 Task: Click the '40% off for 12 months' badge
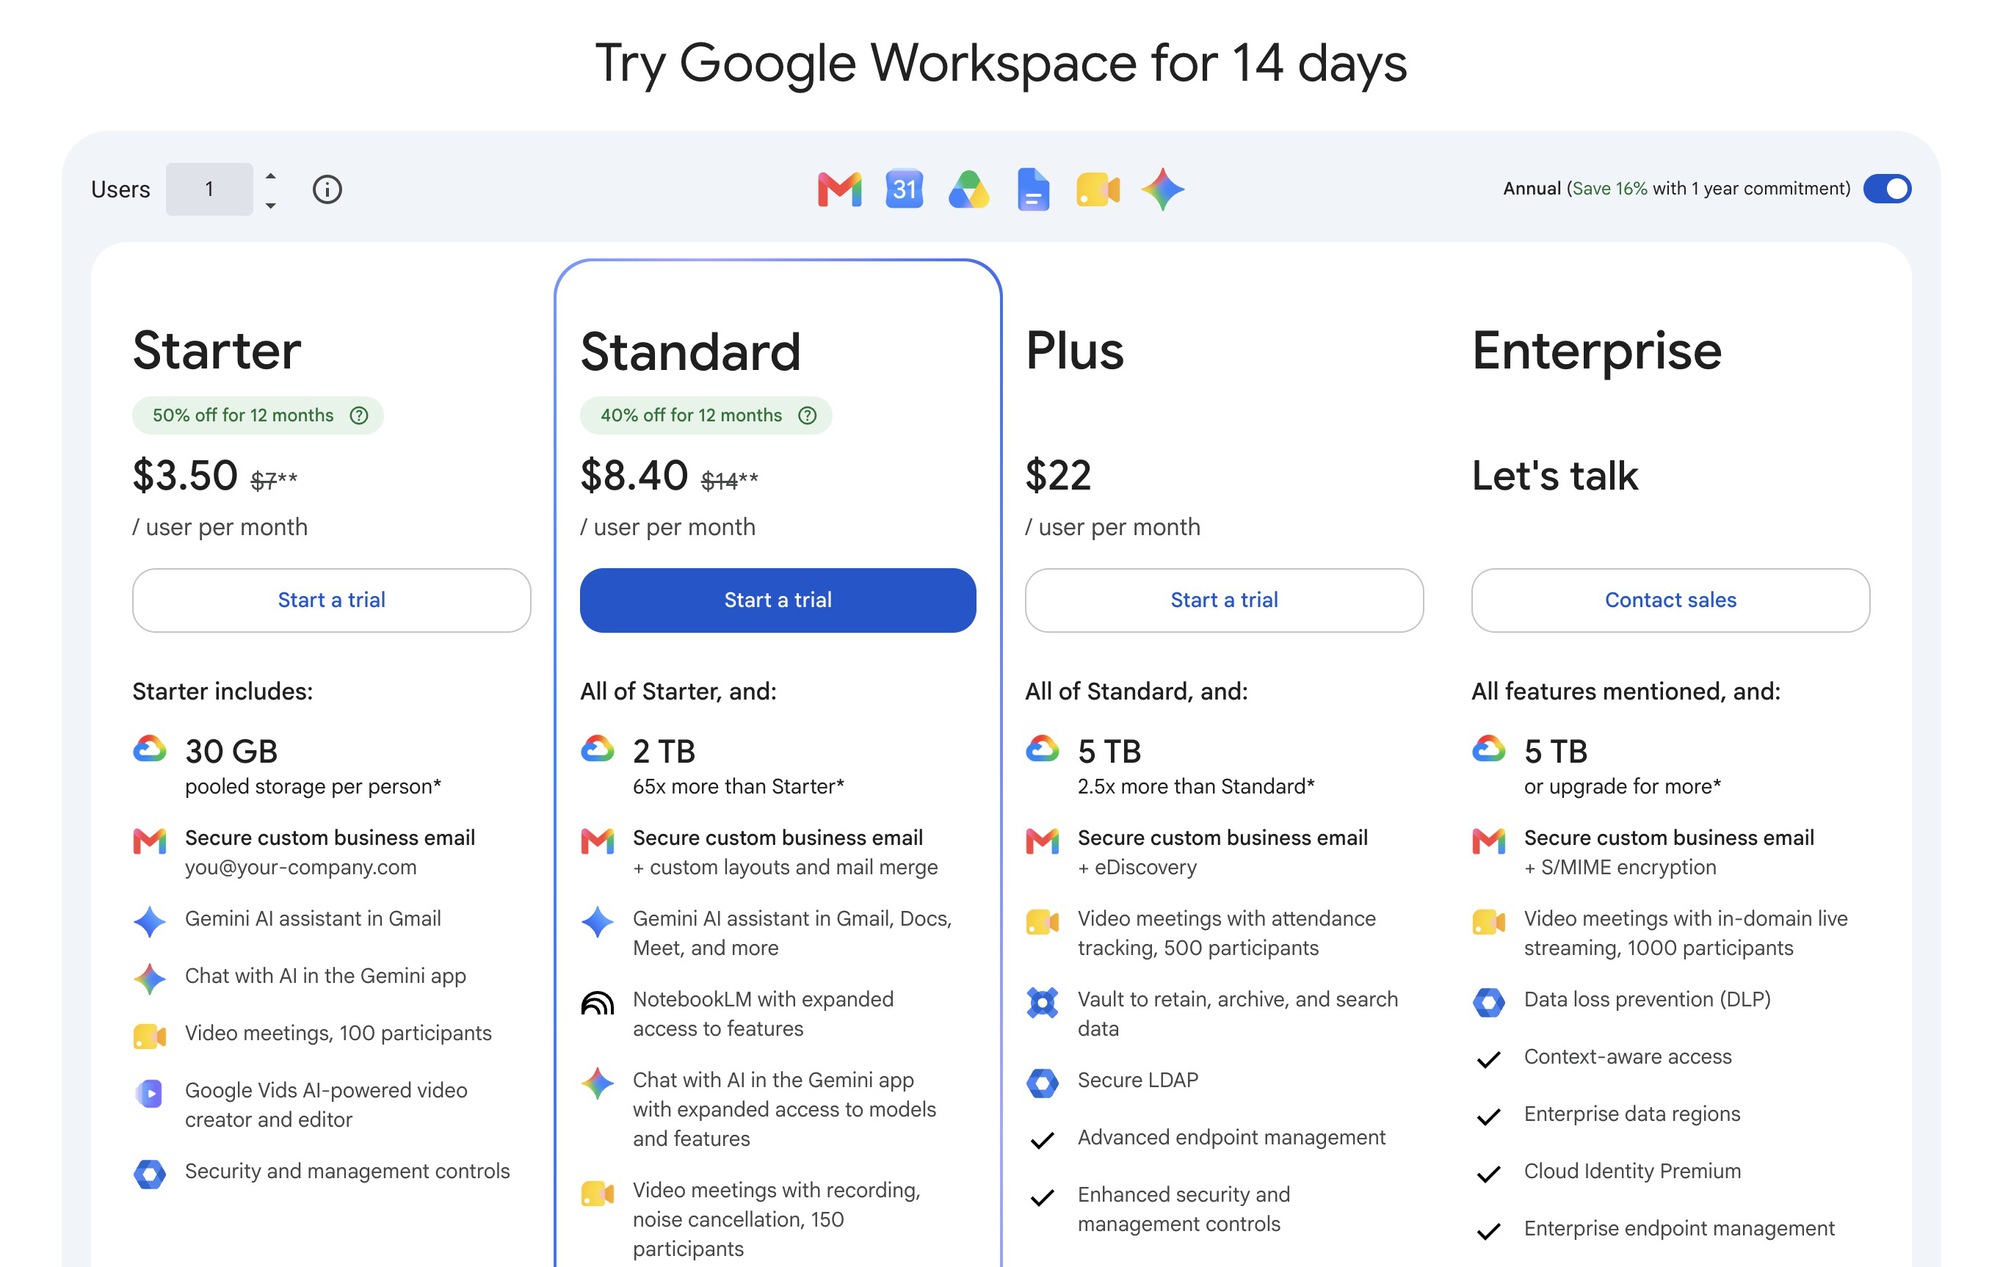706,415
